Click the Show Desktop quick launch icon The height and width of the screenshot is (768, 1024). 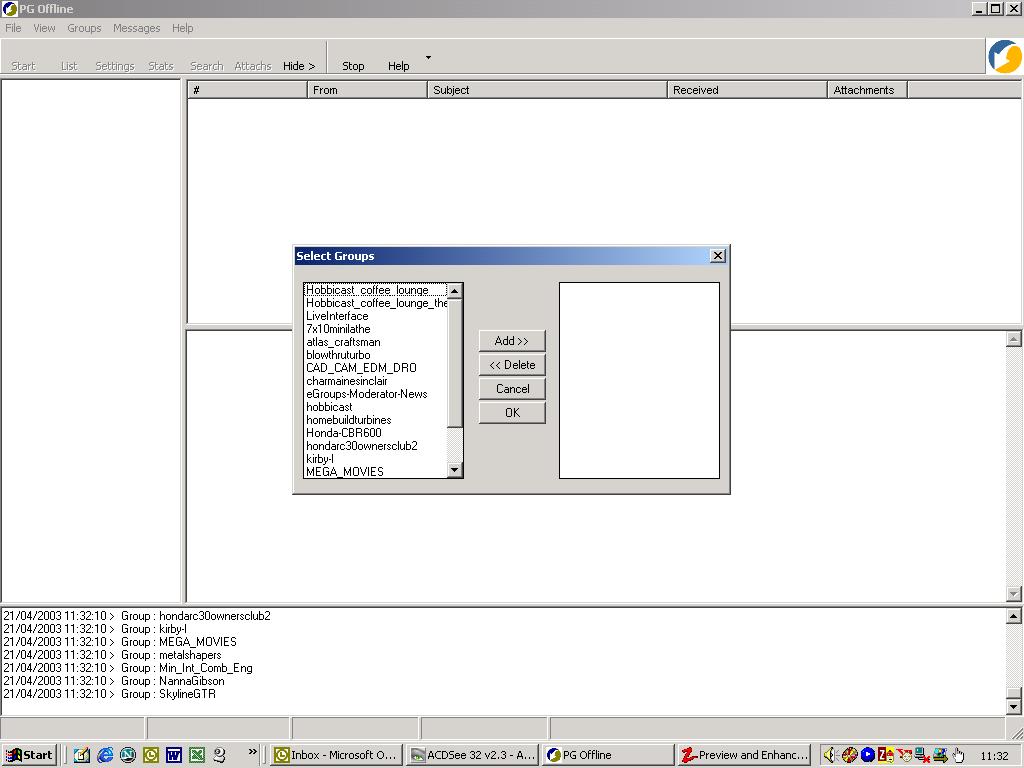click(x=82, y=755)
